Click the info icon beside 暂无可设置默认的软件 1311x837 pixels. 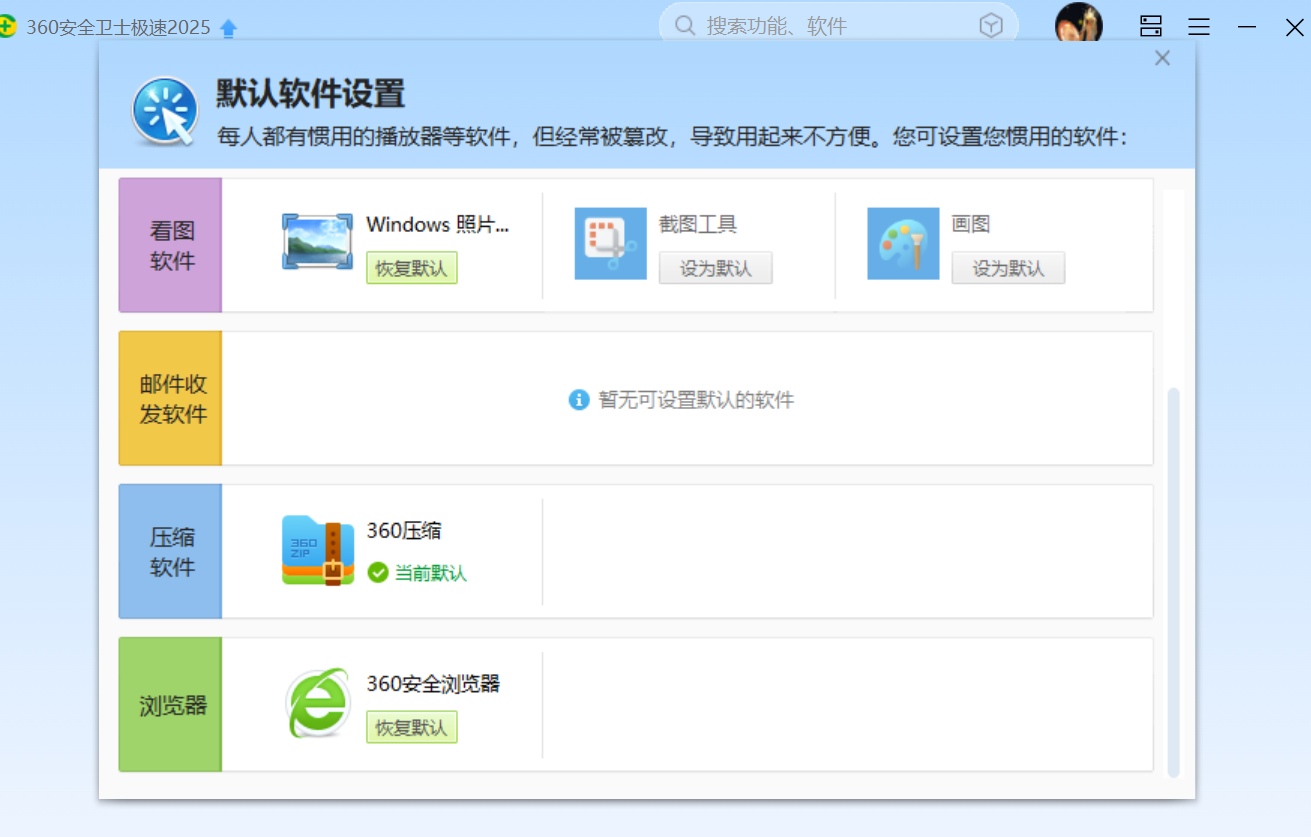579,400
